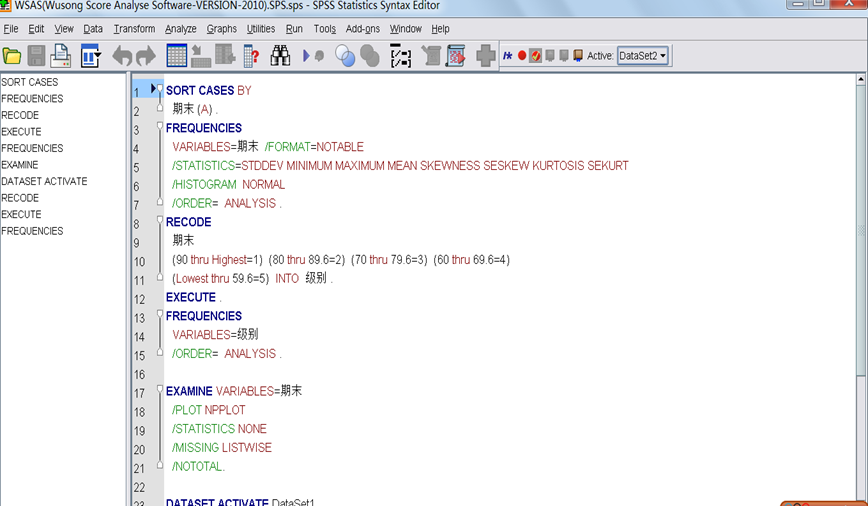
Task: Click the brown bookmark icon near Active
Action: coord(577,55)
